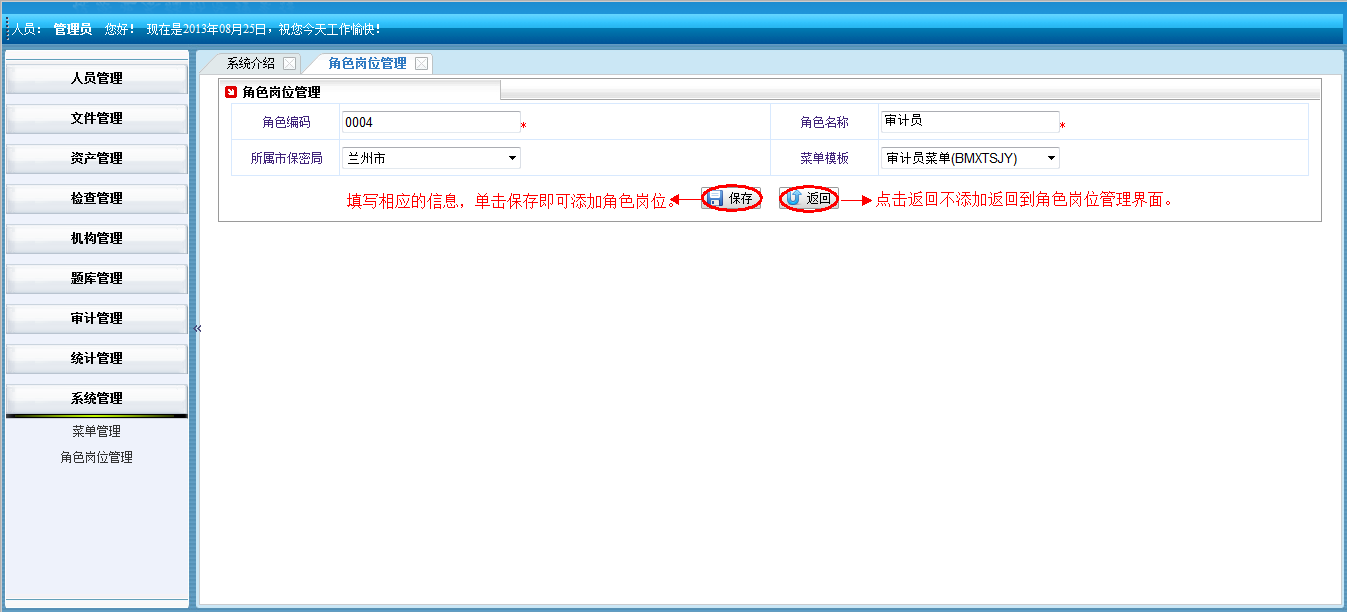Open the 角色岗位管理 submenu link
This screenshot has height=612, width=1347.
coord(96,458)
